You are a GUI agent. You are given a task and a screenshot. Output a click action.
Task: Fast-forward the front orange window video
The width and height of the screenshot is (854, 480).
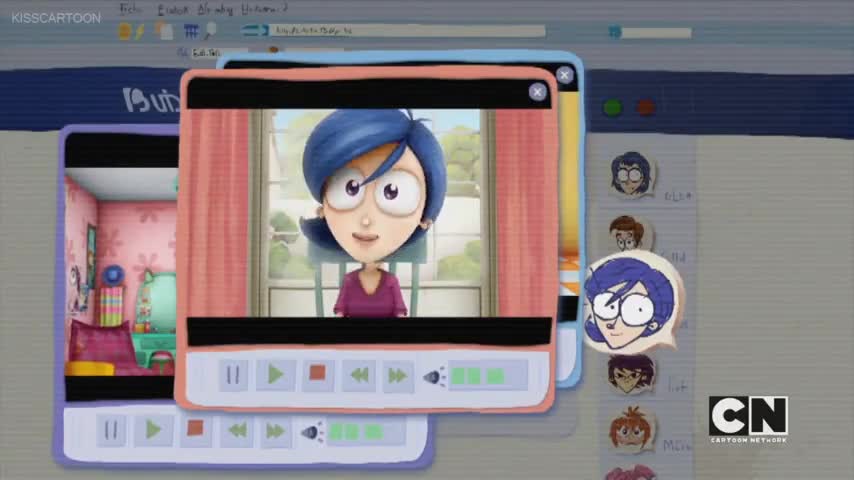coord(398,375)
